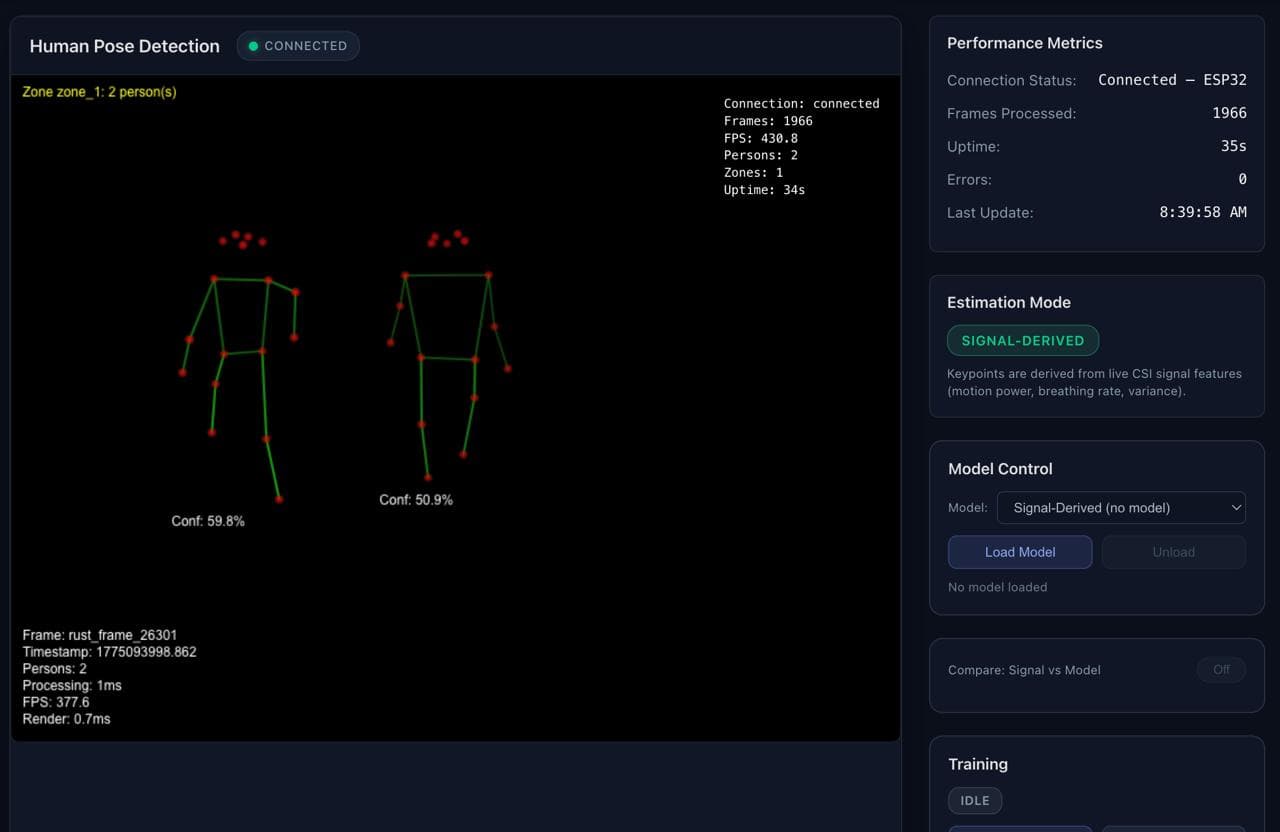Viewport: 1280px width, 832px height.
Task: Click the 'Frame: rust_frame_26301' text
Action: pyautogui.click(x=100, y=635)
